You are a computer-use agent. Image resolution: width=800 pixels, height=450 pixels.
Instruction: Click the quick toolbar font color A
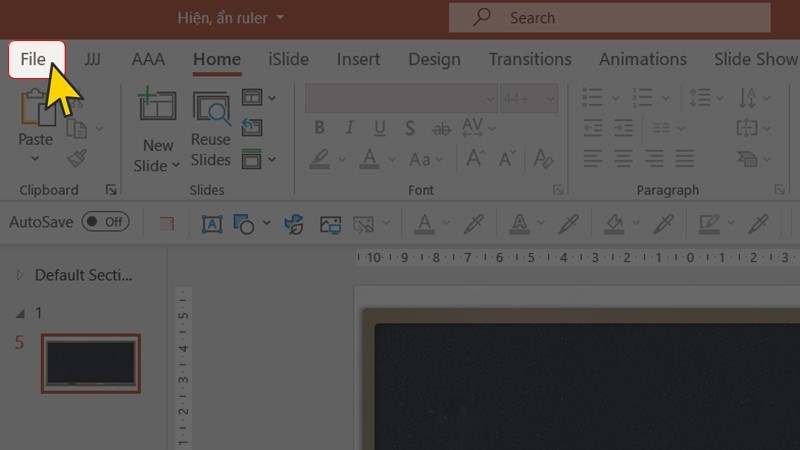pos(424,224)
